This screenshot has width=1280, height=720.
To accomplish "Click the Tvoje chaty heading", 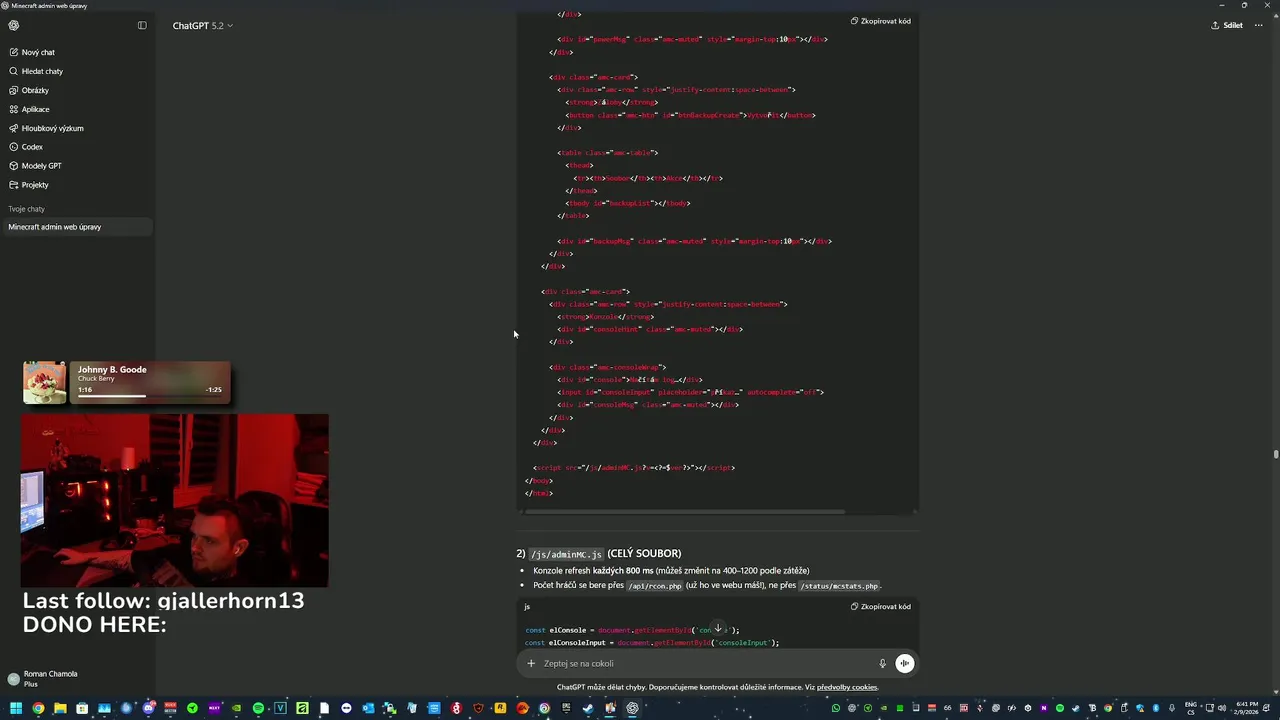I will [27, 209].
